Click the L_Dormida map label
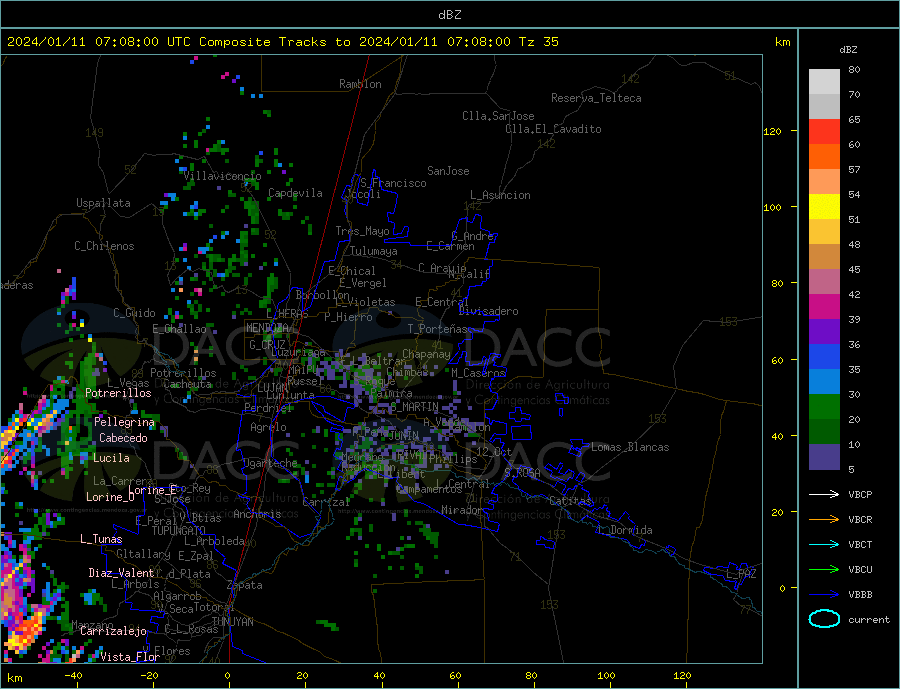 pos(626,530)
